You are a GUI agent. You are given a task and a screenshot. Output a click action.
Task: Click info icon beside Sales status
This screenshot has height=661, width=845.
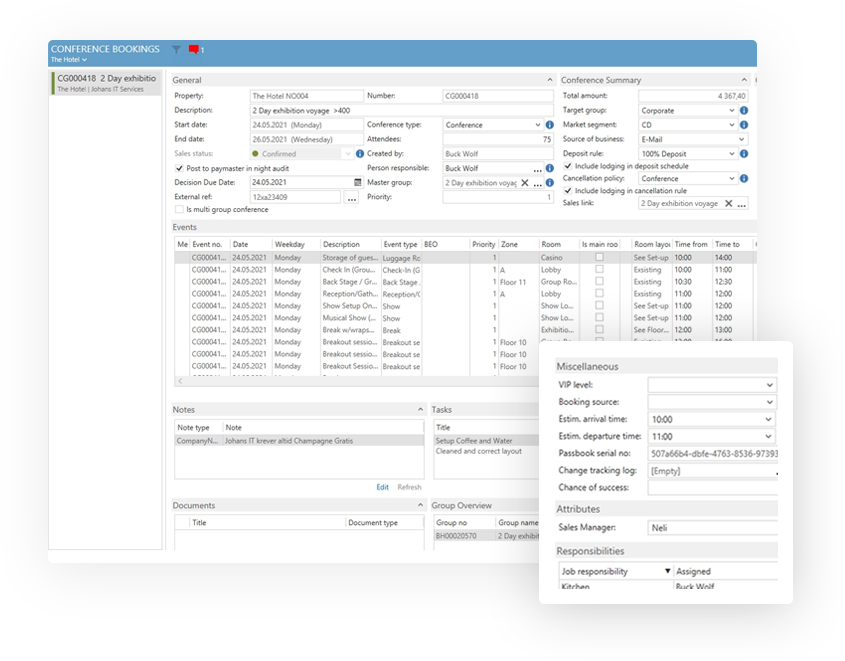[360, 154]
